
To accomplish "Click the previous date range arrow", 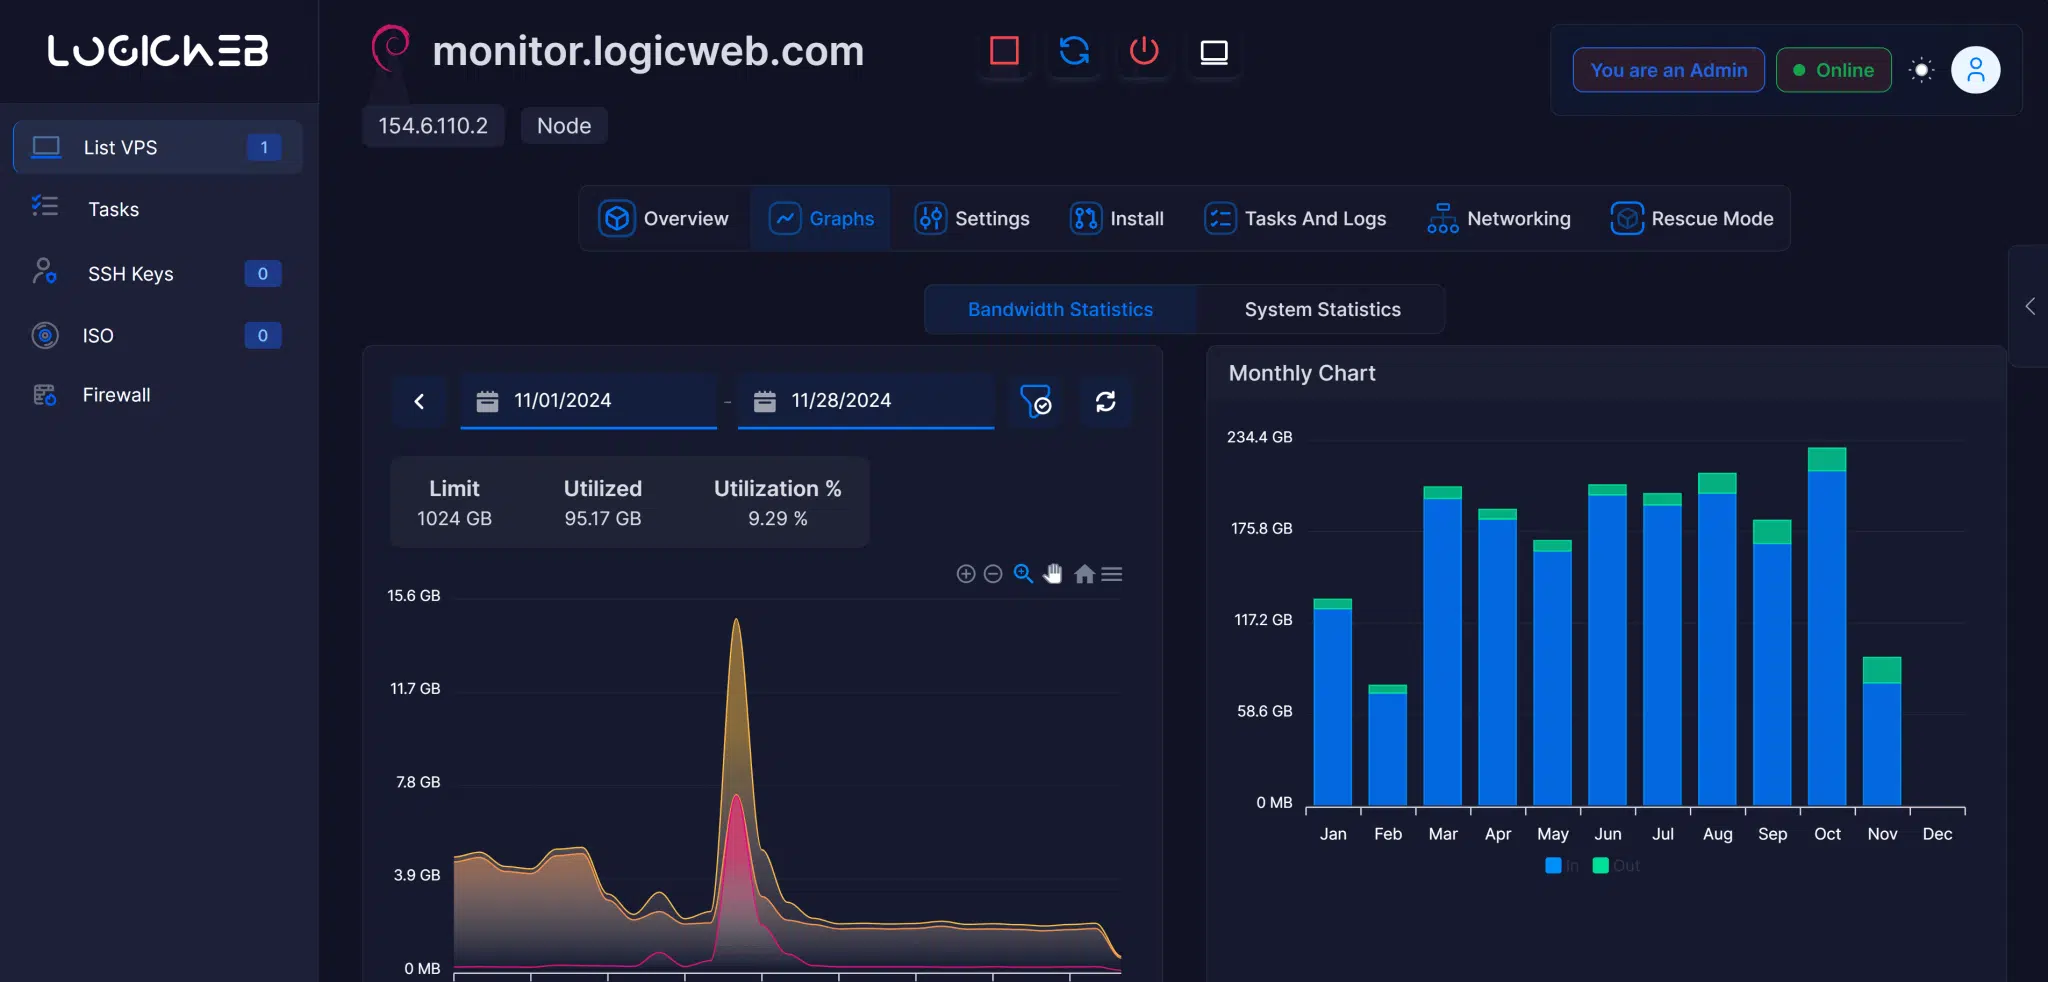I will [x=419, y=401].
